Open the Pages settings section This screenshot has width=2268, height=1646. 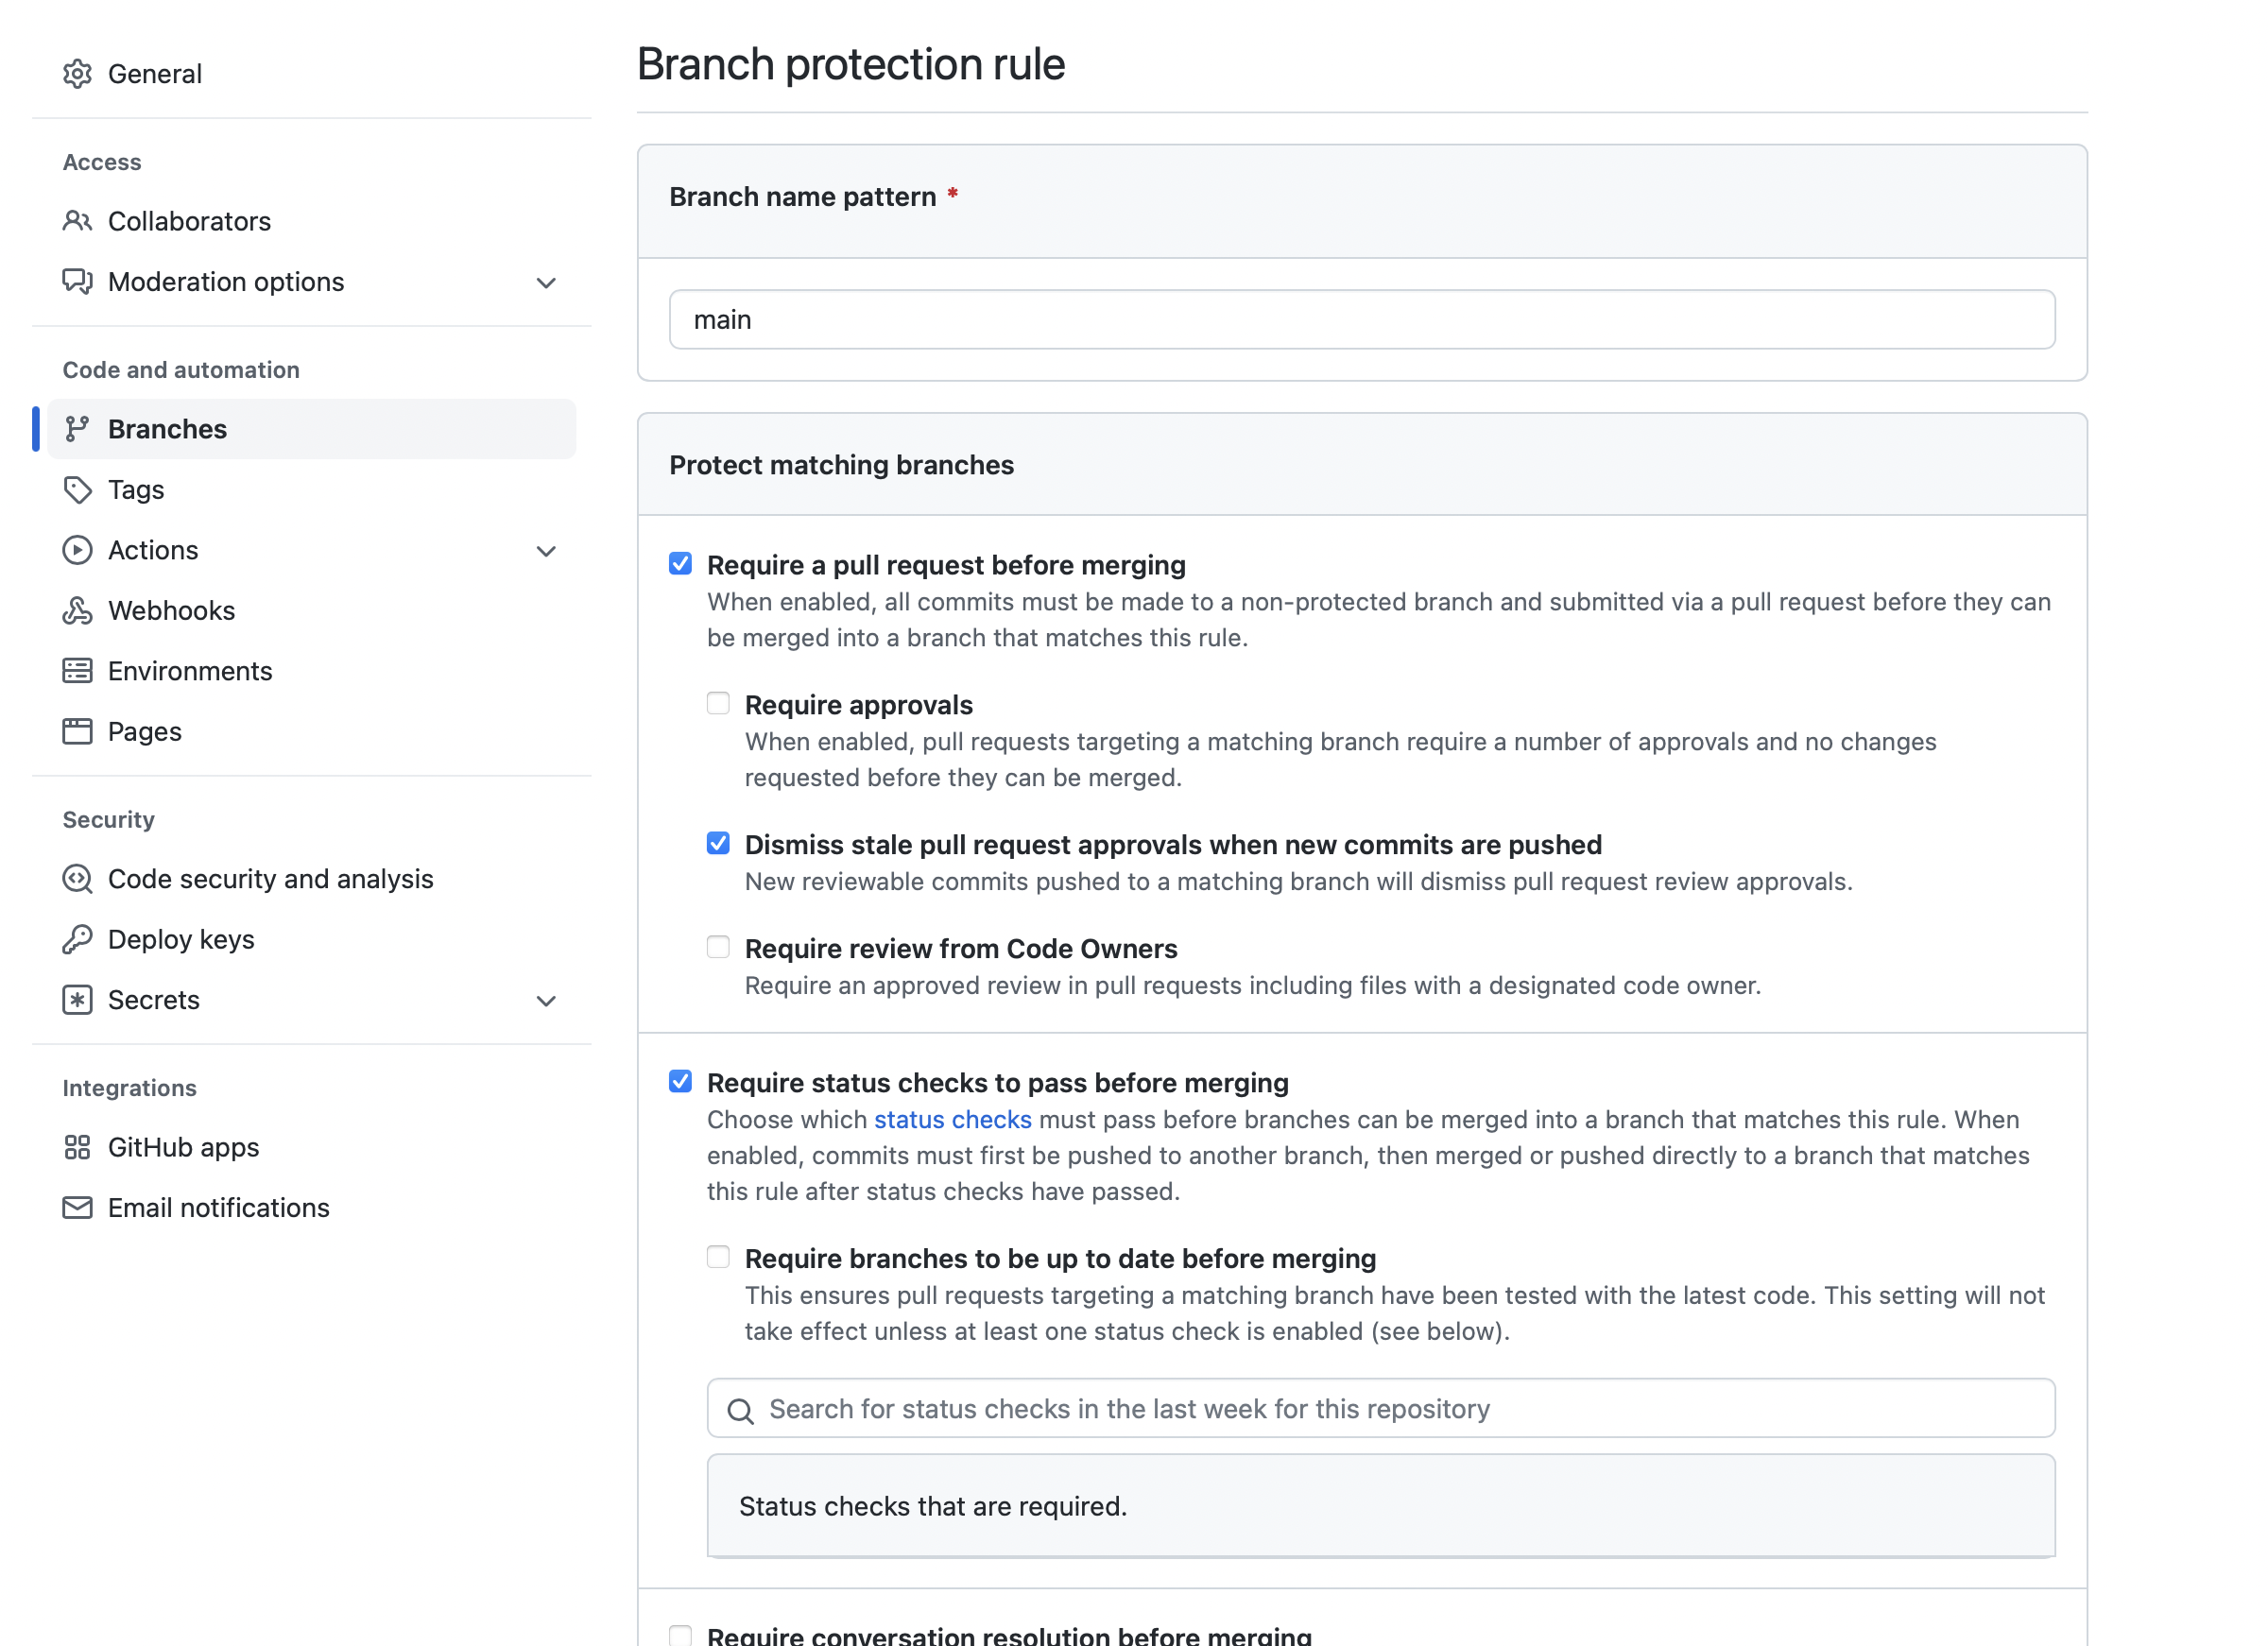pos(145,732)
